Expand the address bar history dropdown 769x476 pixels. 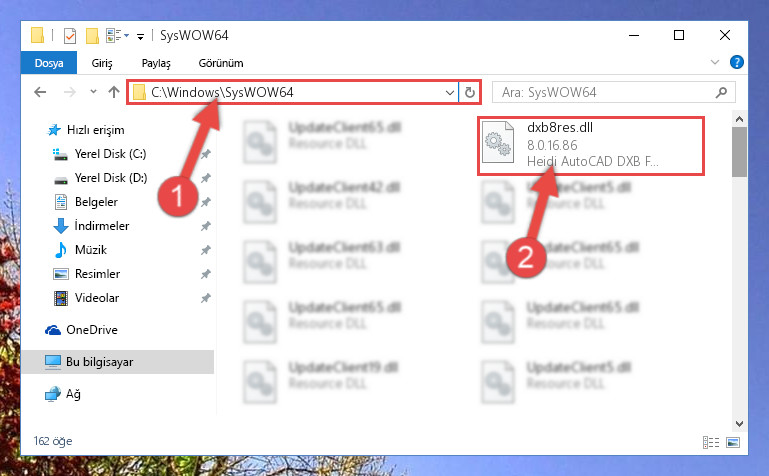coord(449,92)
